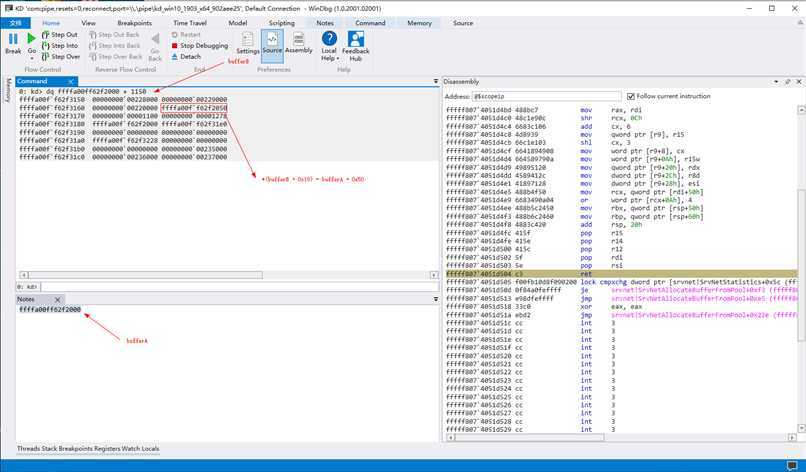Click the lock cmpxchg instruction line

tap(621, 282)
